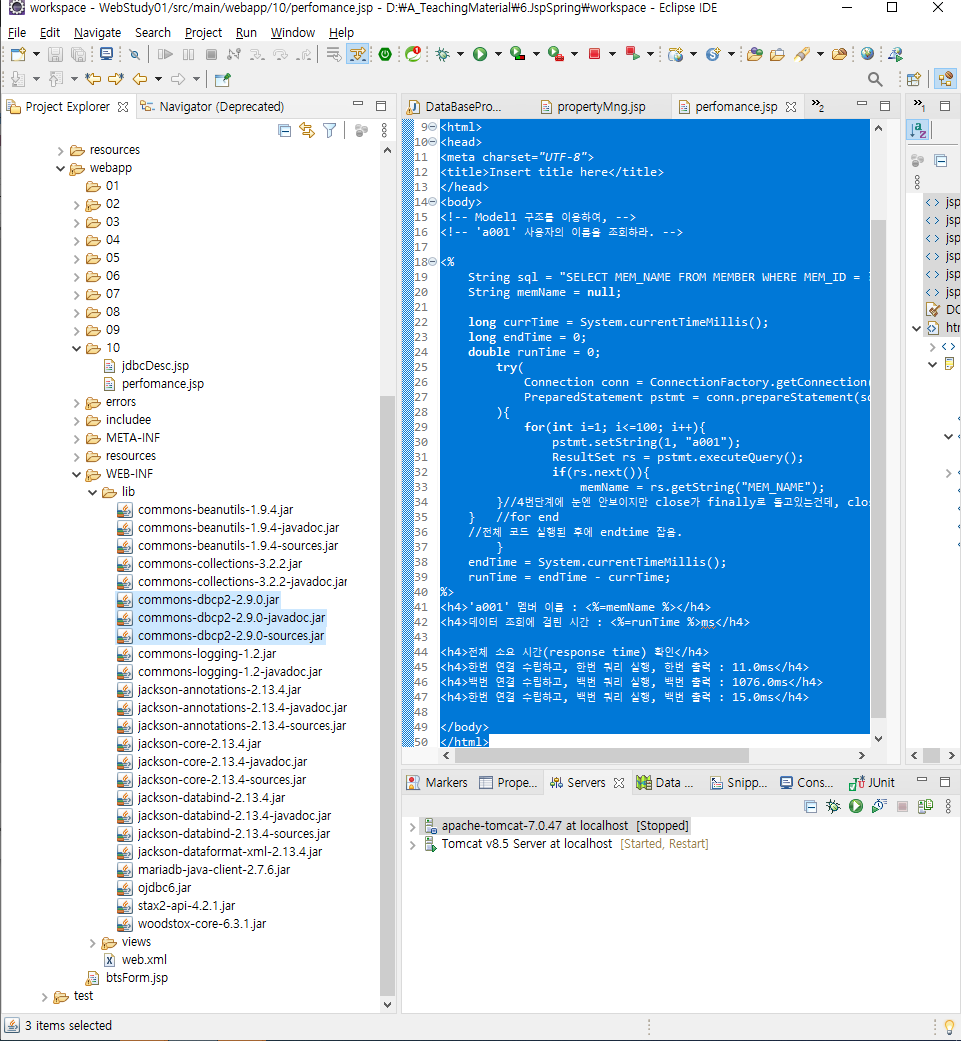The height and width of the screenshot is (1041, 961).
Task: Switch to Navigator (Deprecated) tab
Action: click(212, 106)
